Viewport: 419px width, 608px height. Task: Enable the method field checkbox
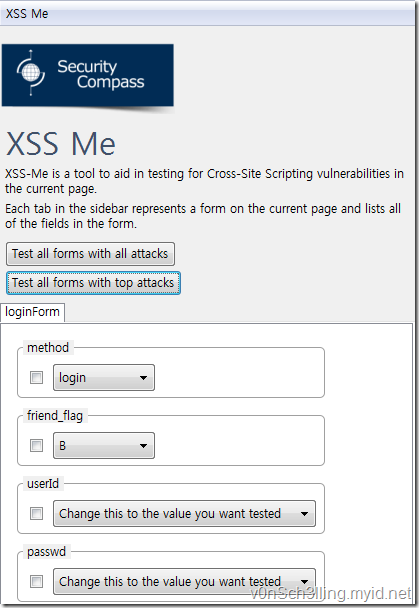coord(36,377)
